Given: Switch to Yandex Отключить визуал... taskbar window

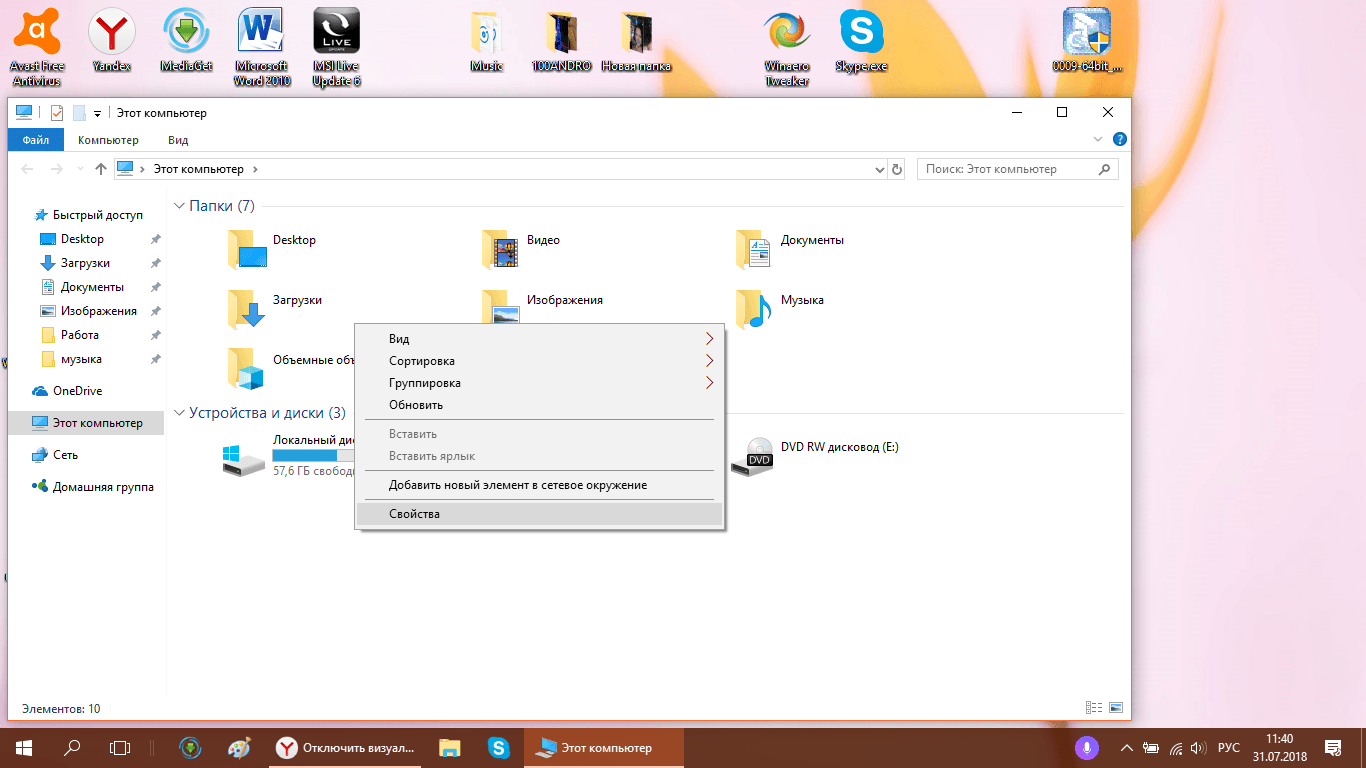Looking at the screenshot, I should [x=345, y=747].
